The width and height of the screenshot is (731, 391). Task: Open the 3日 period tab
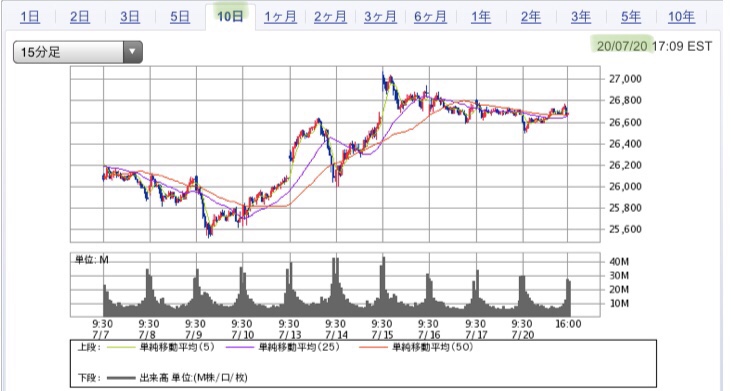click(x=130, y=17)
